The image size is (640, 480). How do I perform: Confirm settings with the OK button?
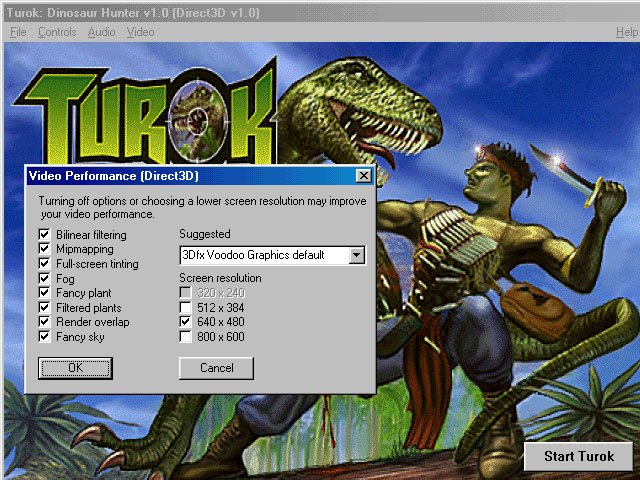[76, 368]
